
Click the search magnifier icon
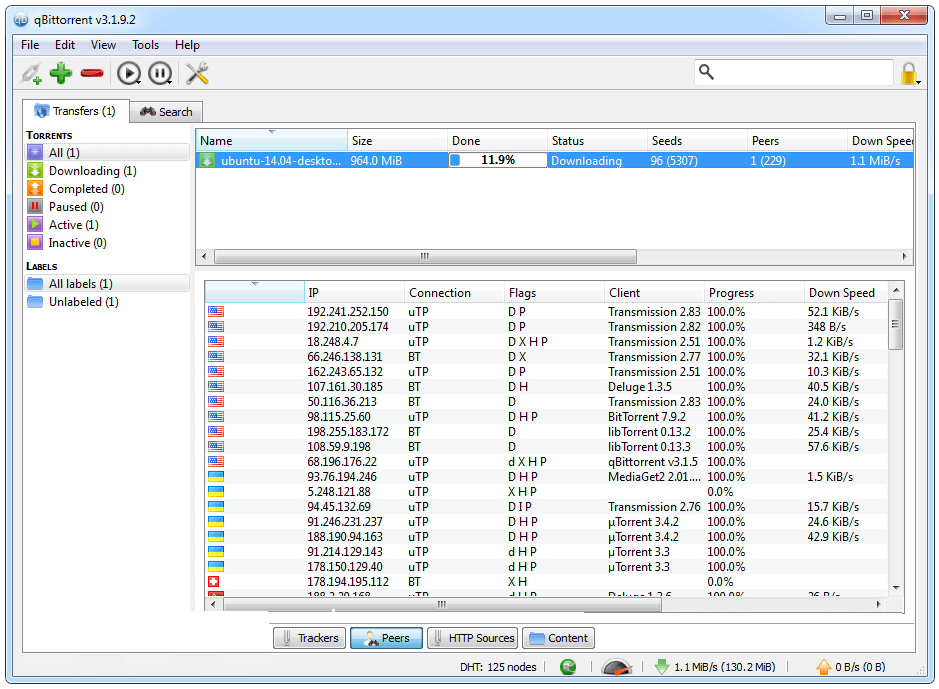coord(707,72)
